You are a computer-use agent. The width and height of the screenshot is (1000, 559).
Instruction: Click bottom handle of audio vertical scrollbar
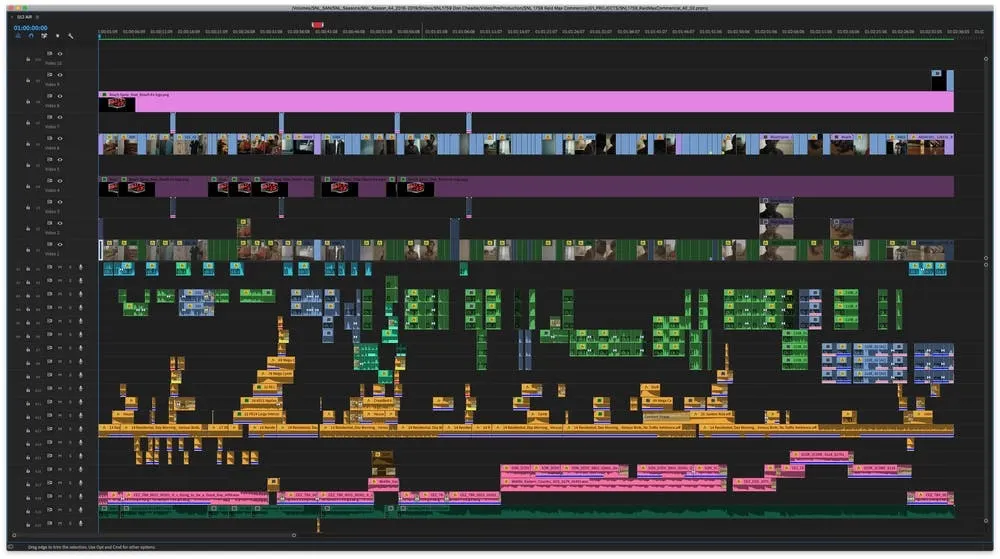tap(986, 521)
